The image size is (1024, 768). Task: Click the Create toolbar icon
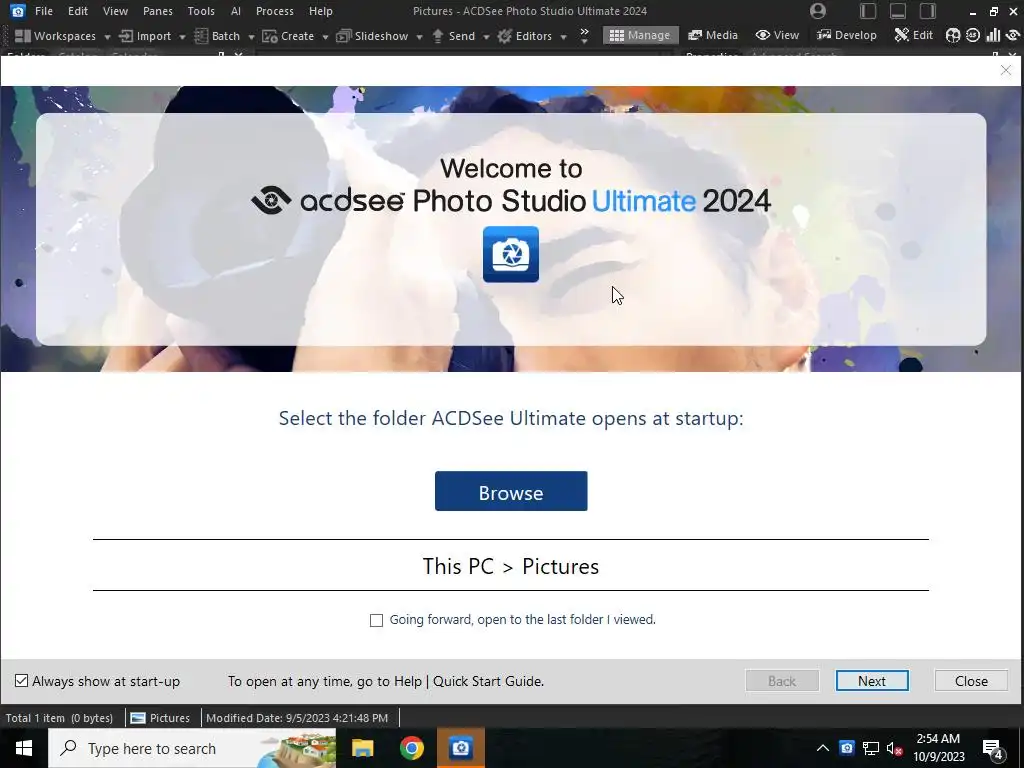coord(270,36)
